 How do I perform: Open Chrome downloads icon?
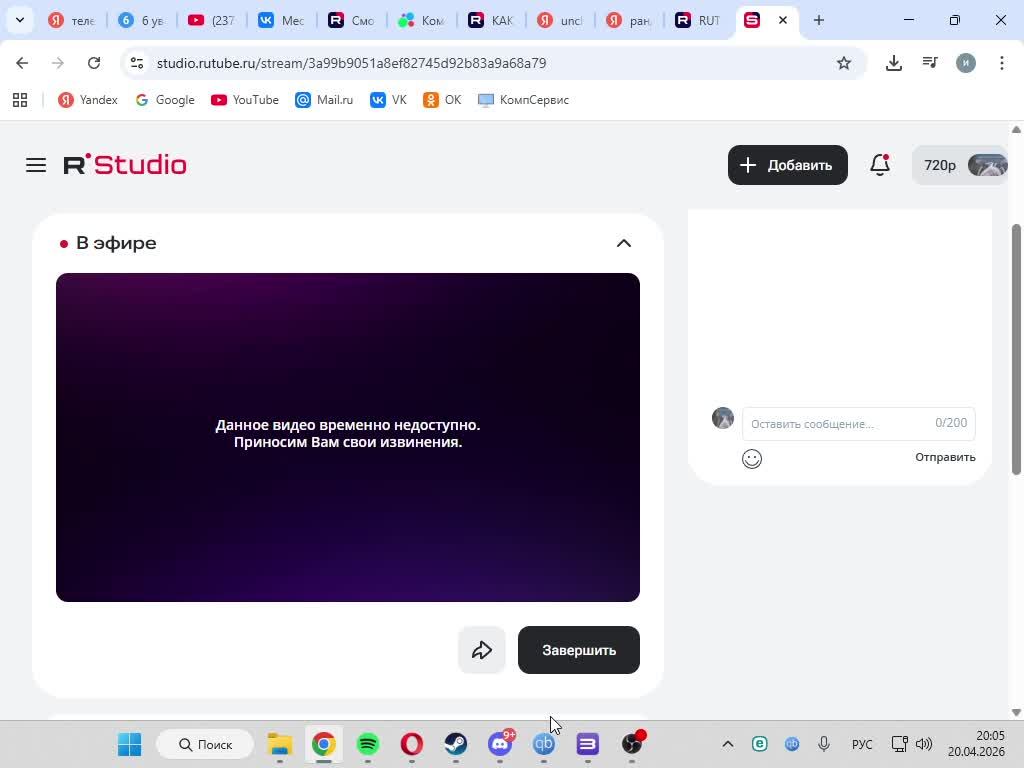click(x=894, y=63)
